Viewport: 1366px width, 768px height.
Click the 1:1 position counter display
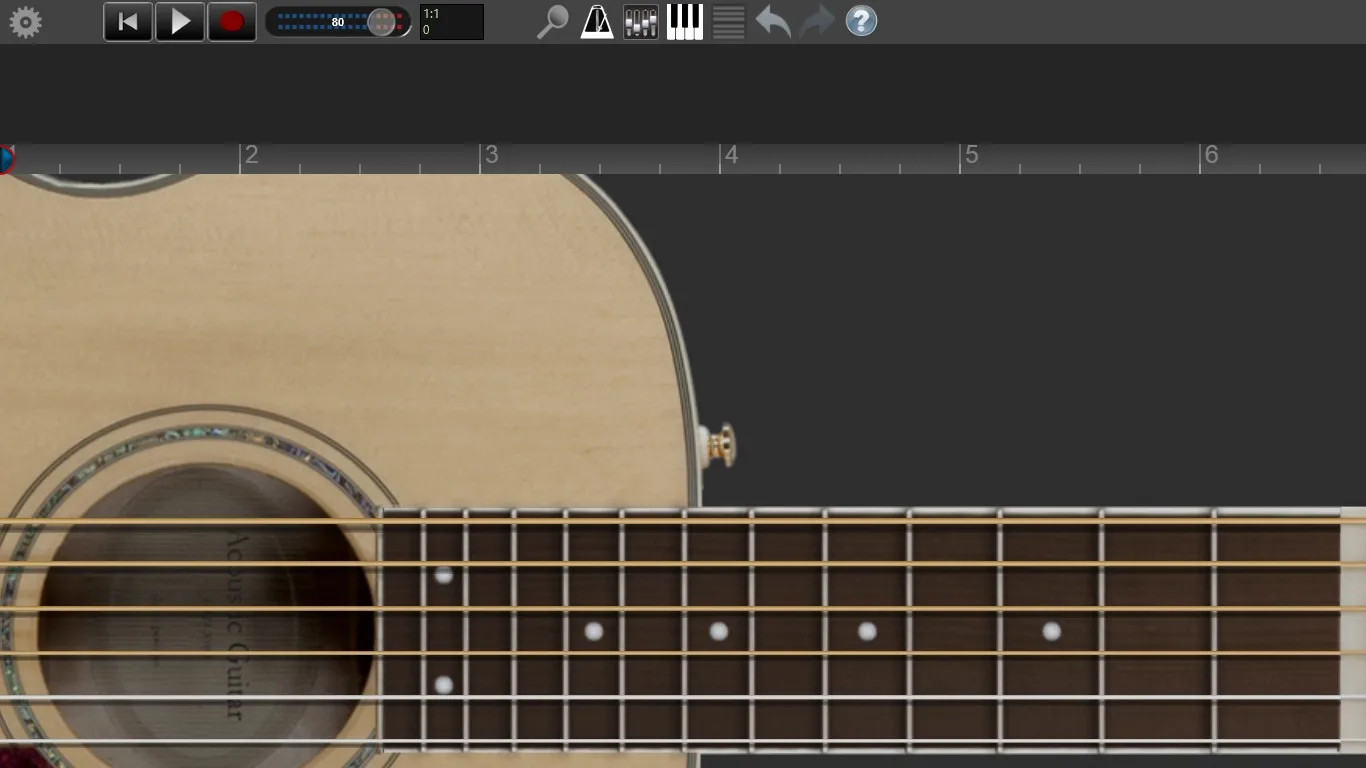[452, 22]
